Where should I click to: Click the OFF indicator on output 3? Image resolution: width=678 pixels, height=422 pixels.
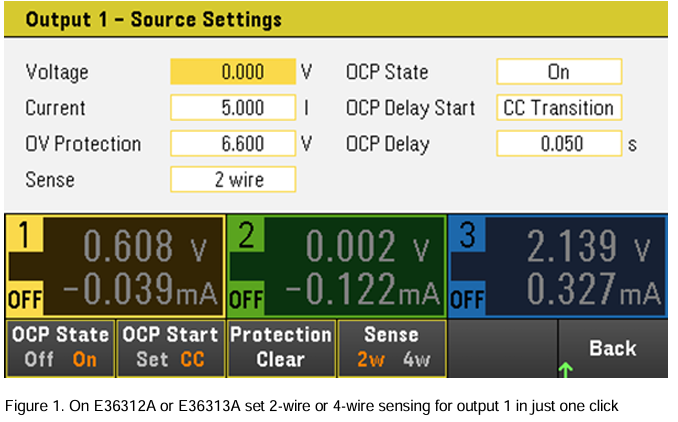468,299
